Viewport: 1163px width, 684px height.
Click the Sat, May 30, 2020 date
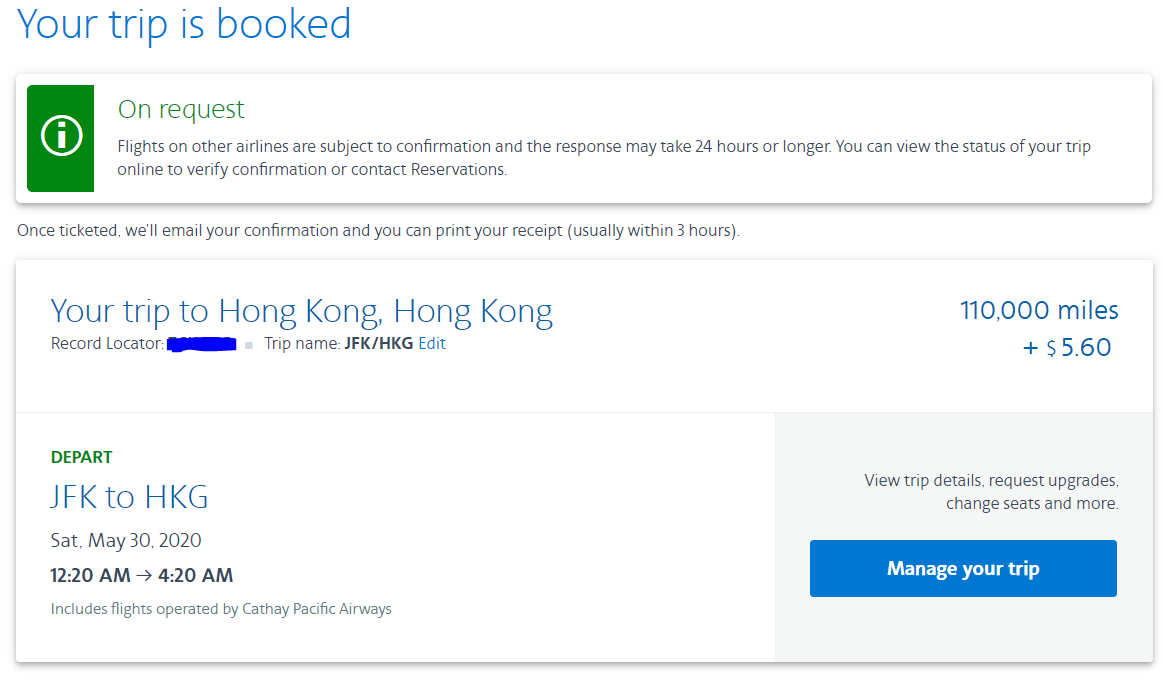pyautogui.click(x=126, y=540)
